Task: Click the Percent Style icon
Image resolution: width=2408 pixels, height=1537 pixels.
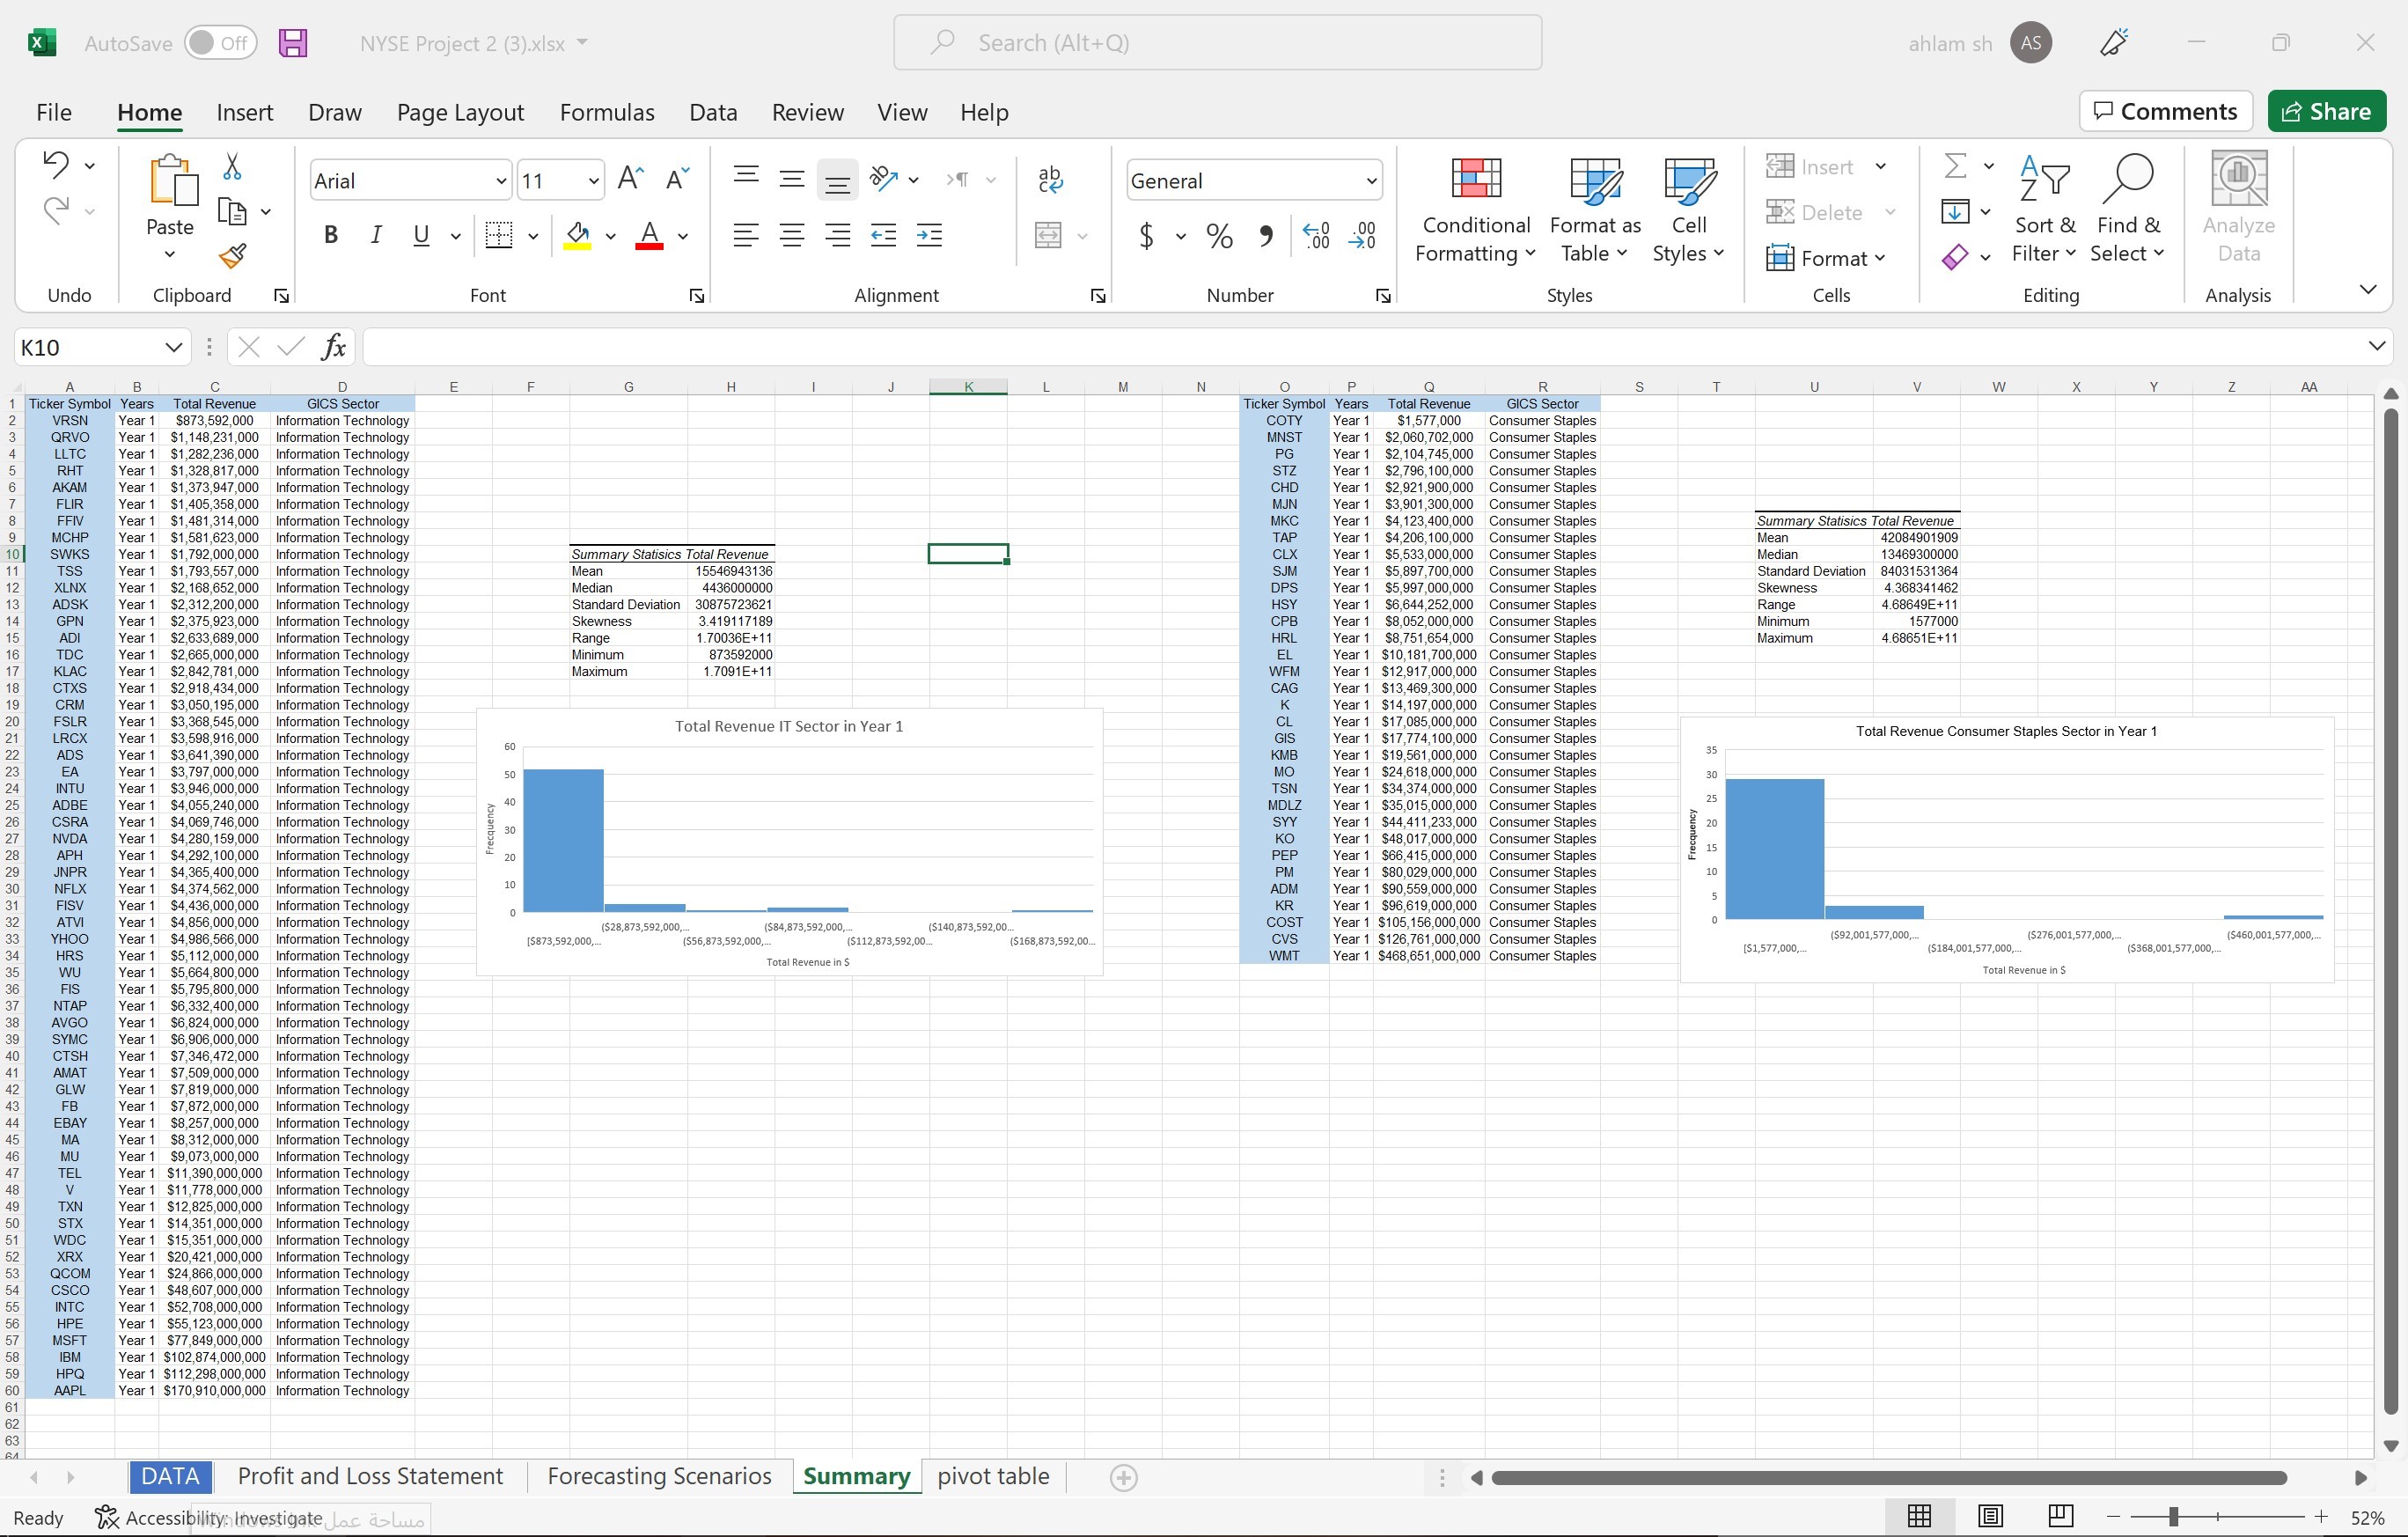Action: tap(1218, 236)
